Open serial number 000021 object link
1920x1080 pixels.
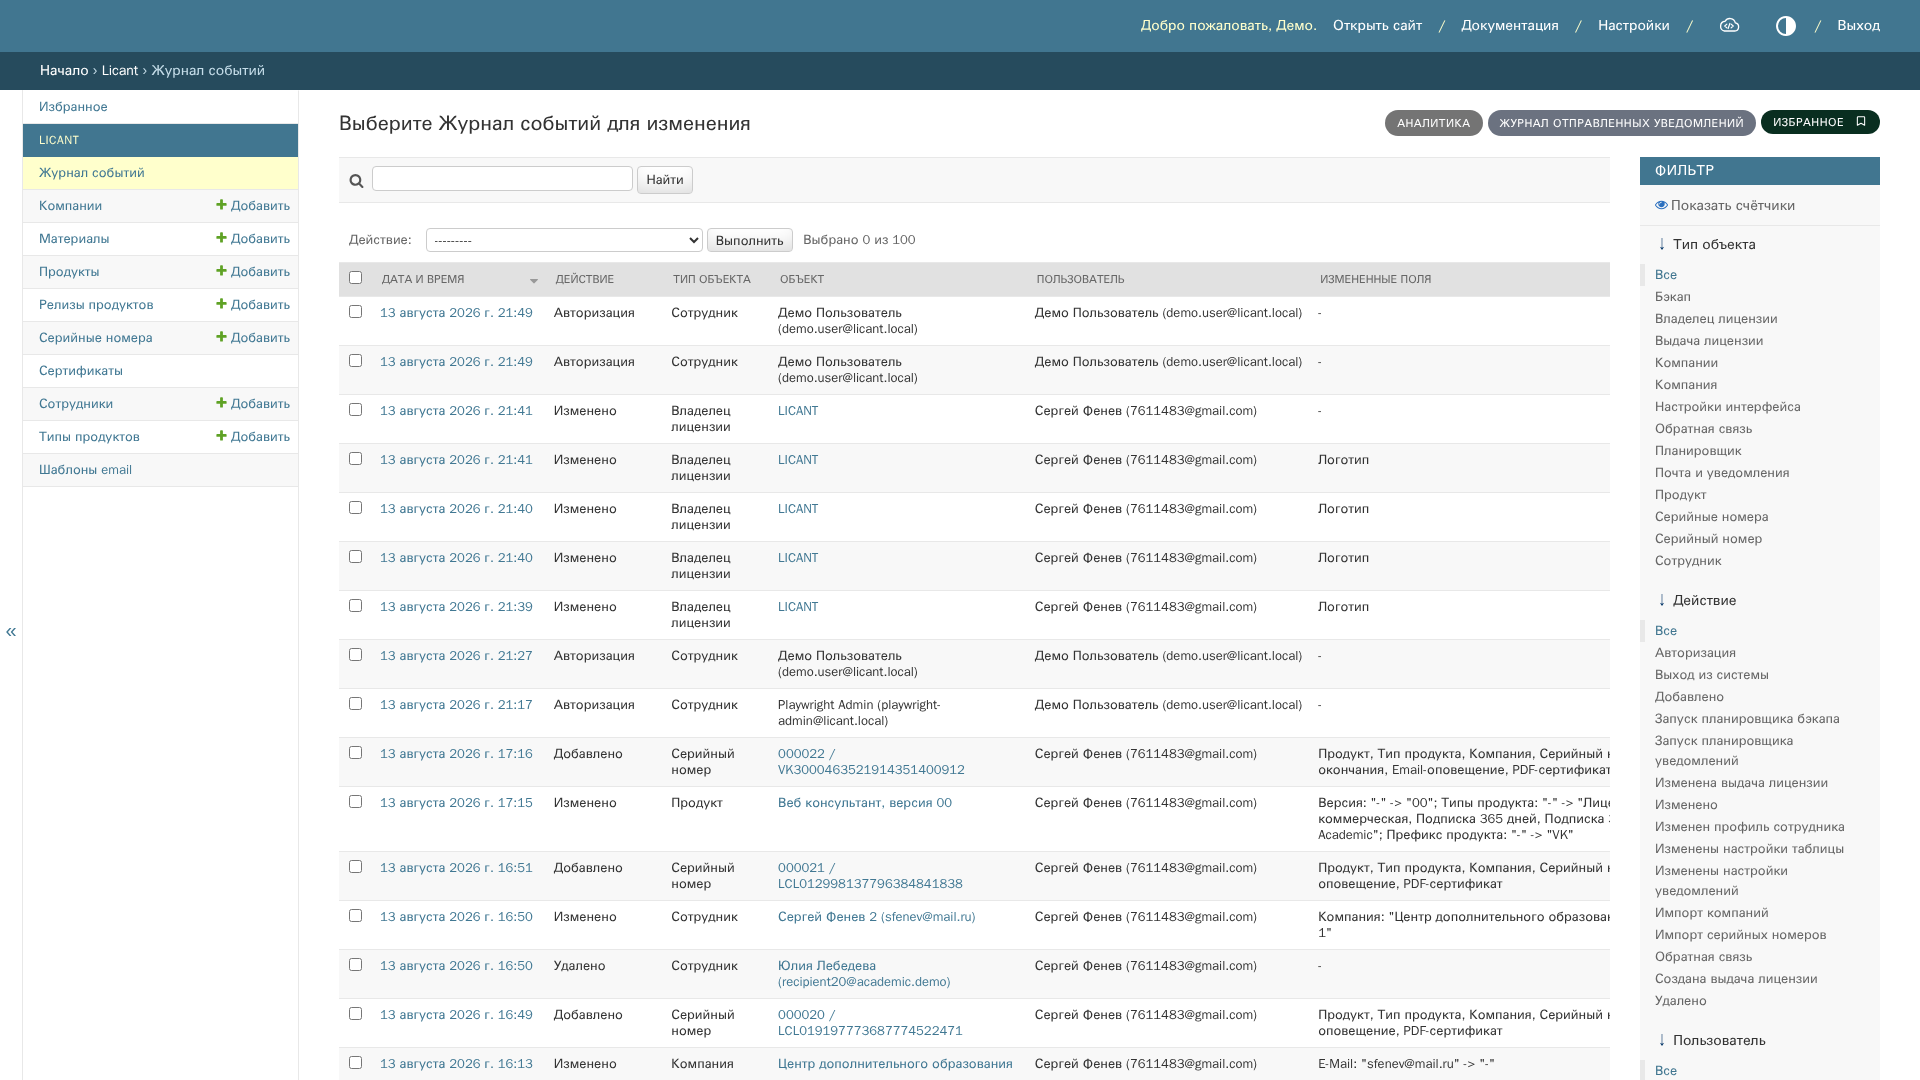(870, 876)
